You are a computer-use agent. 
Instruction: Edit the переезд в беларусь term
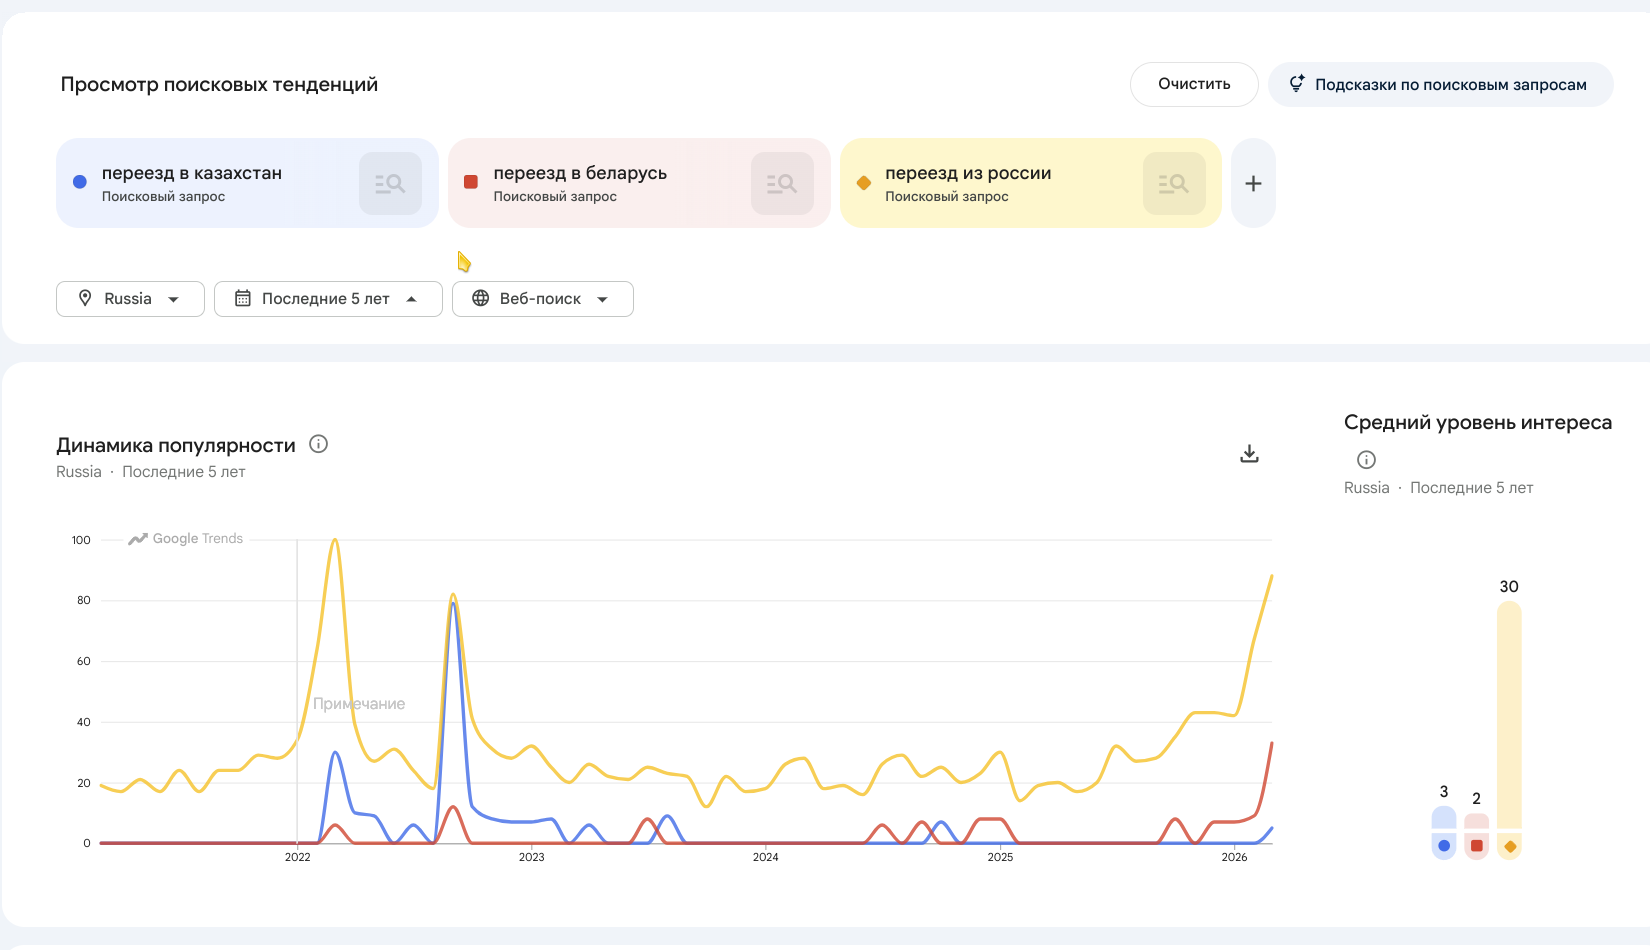pyautogui.click(x=580, y=174)
